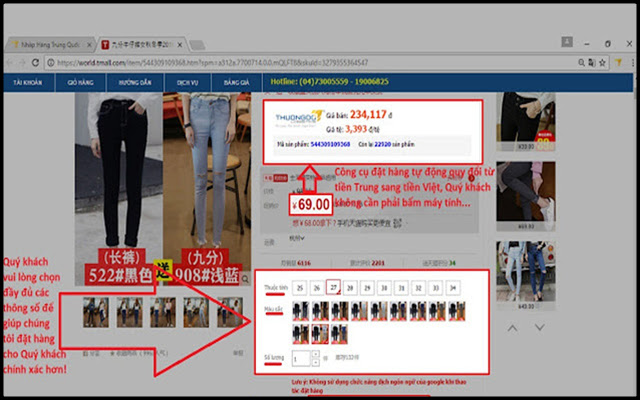Open the BẢNG GIÁ menu
The image size is (640, 400).
[237, 82]
